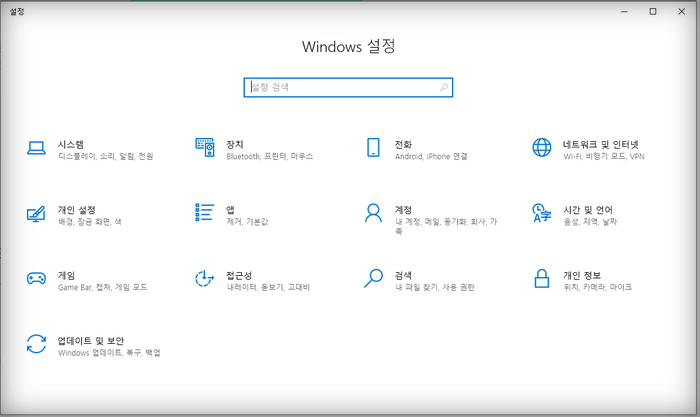The image size is (700, 417).
Task: Click the 앱 title text
Action: (230, 210)
